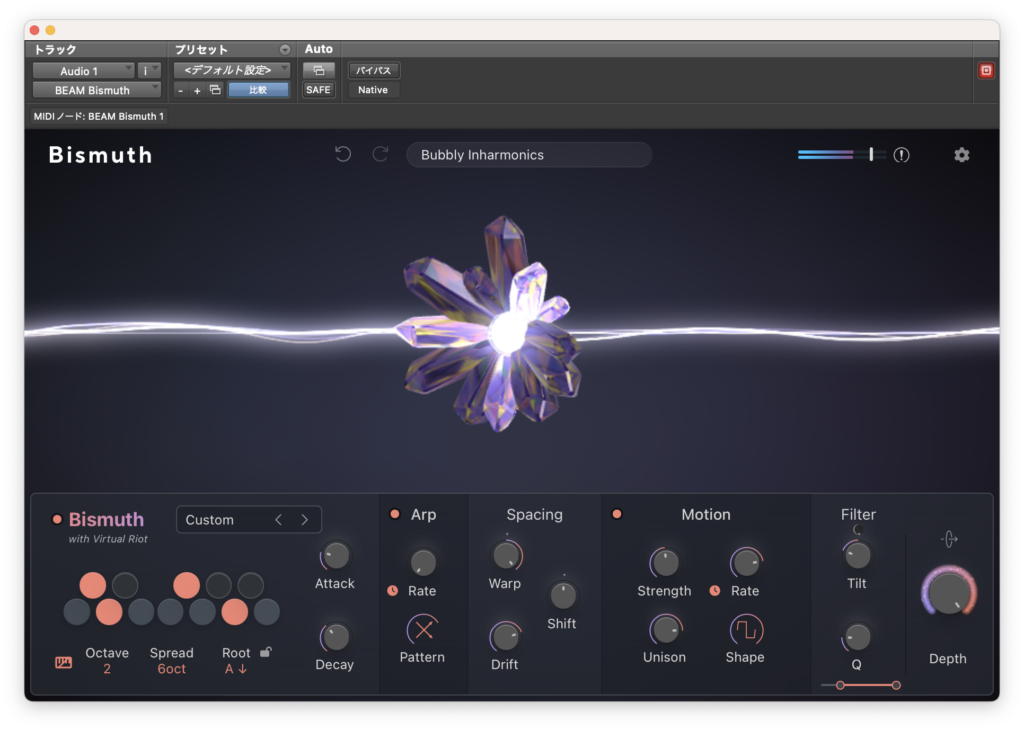Screen dimensions: 1024x730
Task: Toggle the D# note circle
Action: point(125,585)
